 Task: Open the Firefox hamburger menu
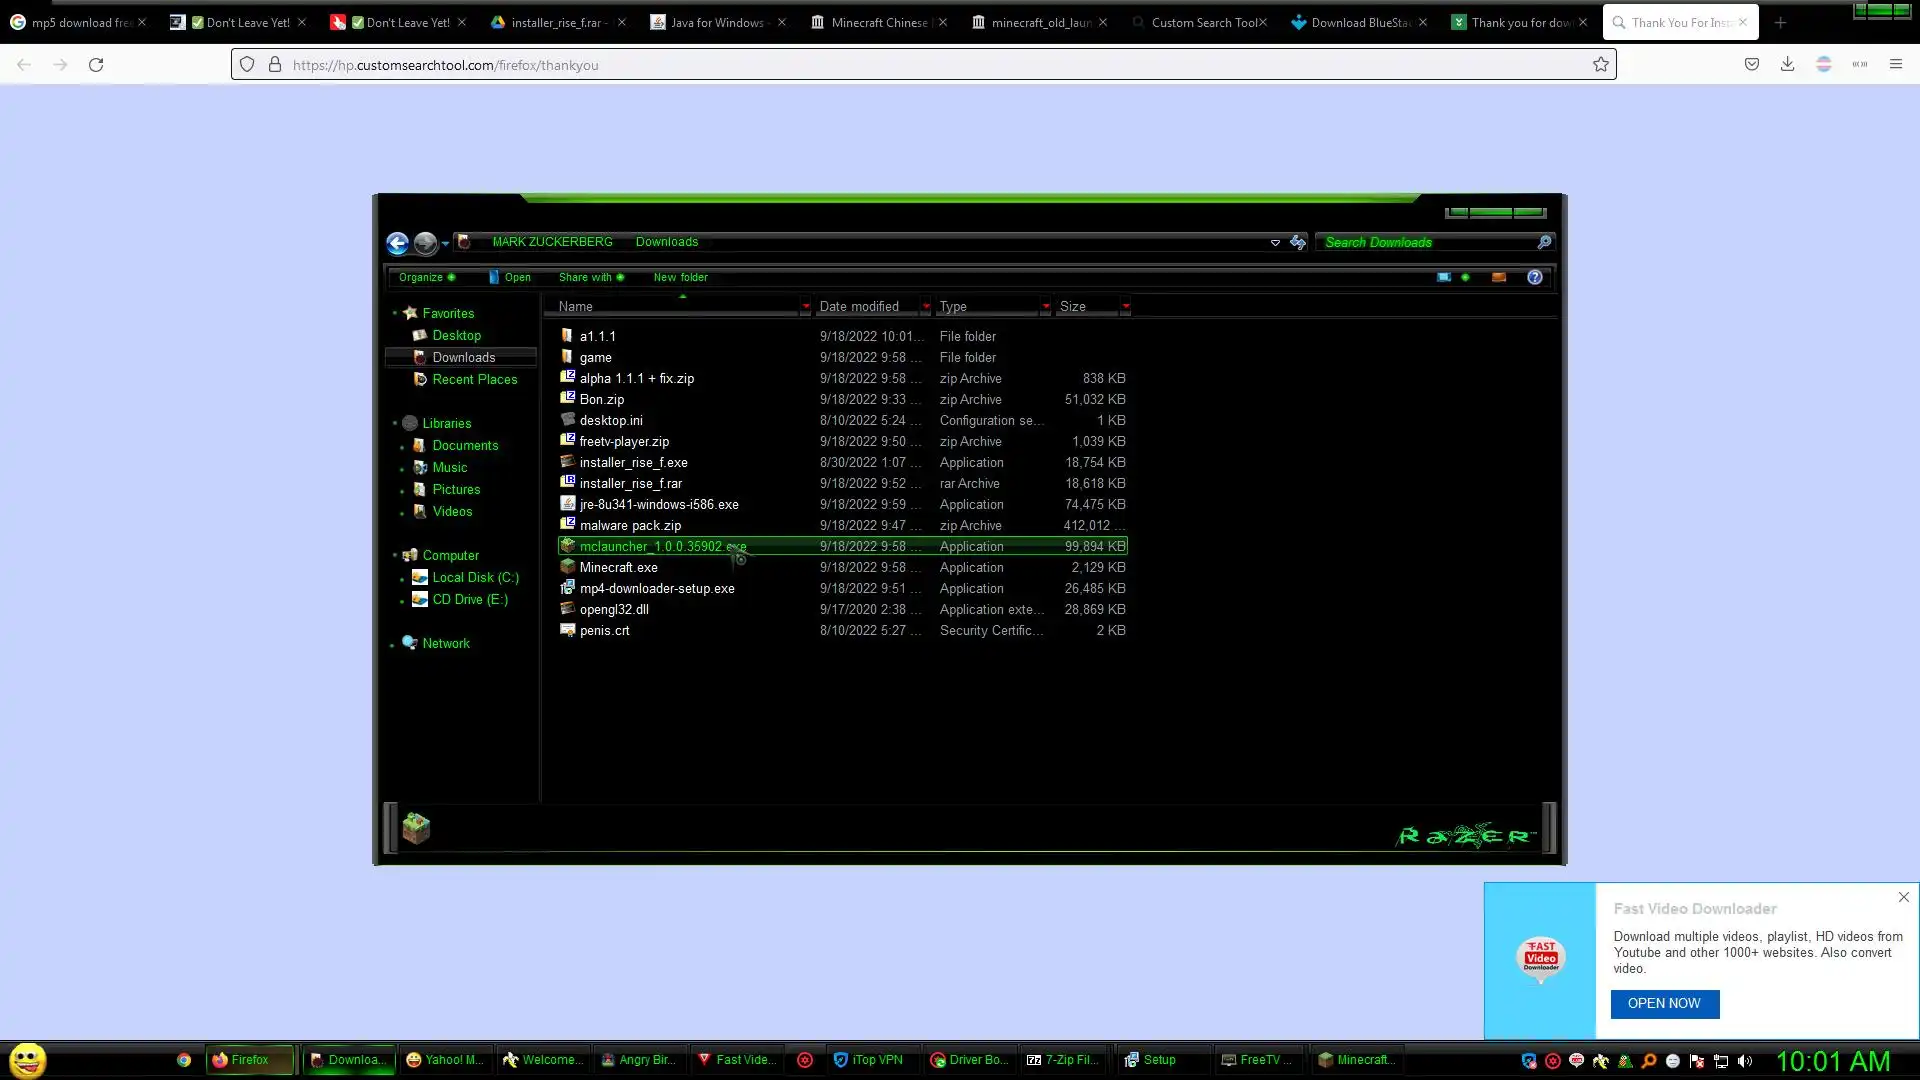tap(1895, 64)
